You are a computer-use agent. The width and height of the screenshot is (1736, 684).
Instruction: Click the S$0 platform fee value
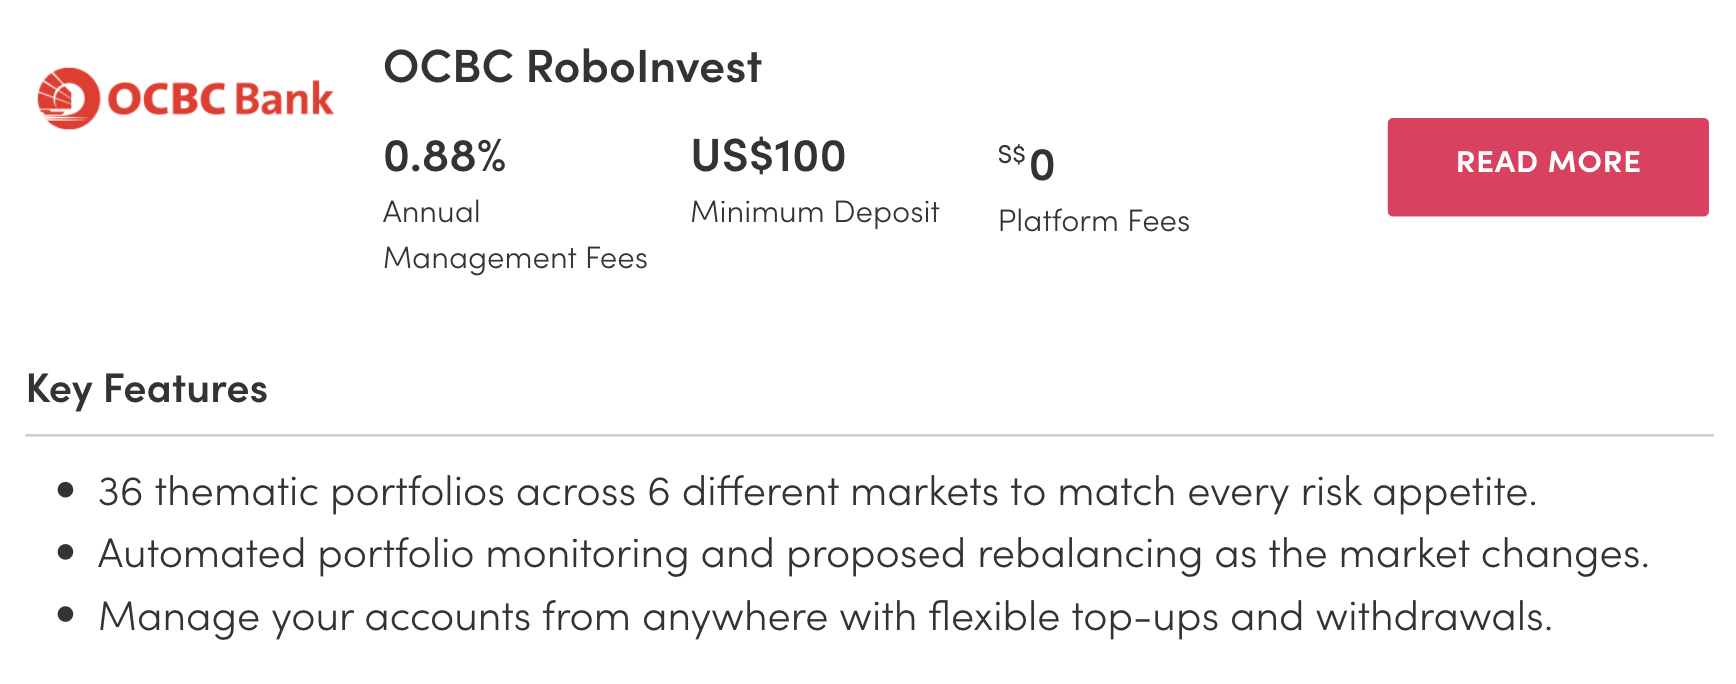[1026, 163]
